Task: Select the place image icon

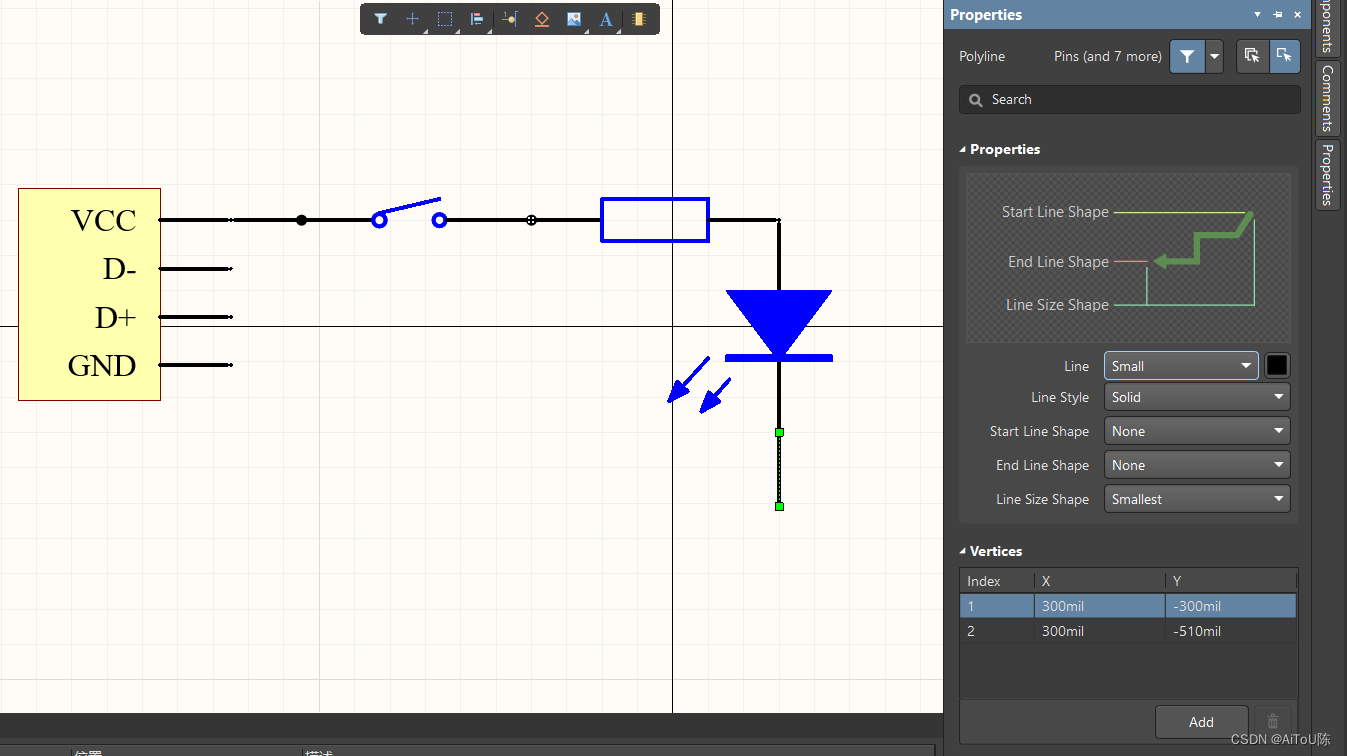Action: pyautogui.click(x=573, y=18)
